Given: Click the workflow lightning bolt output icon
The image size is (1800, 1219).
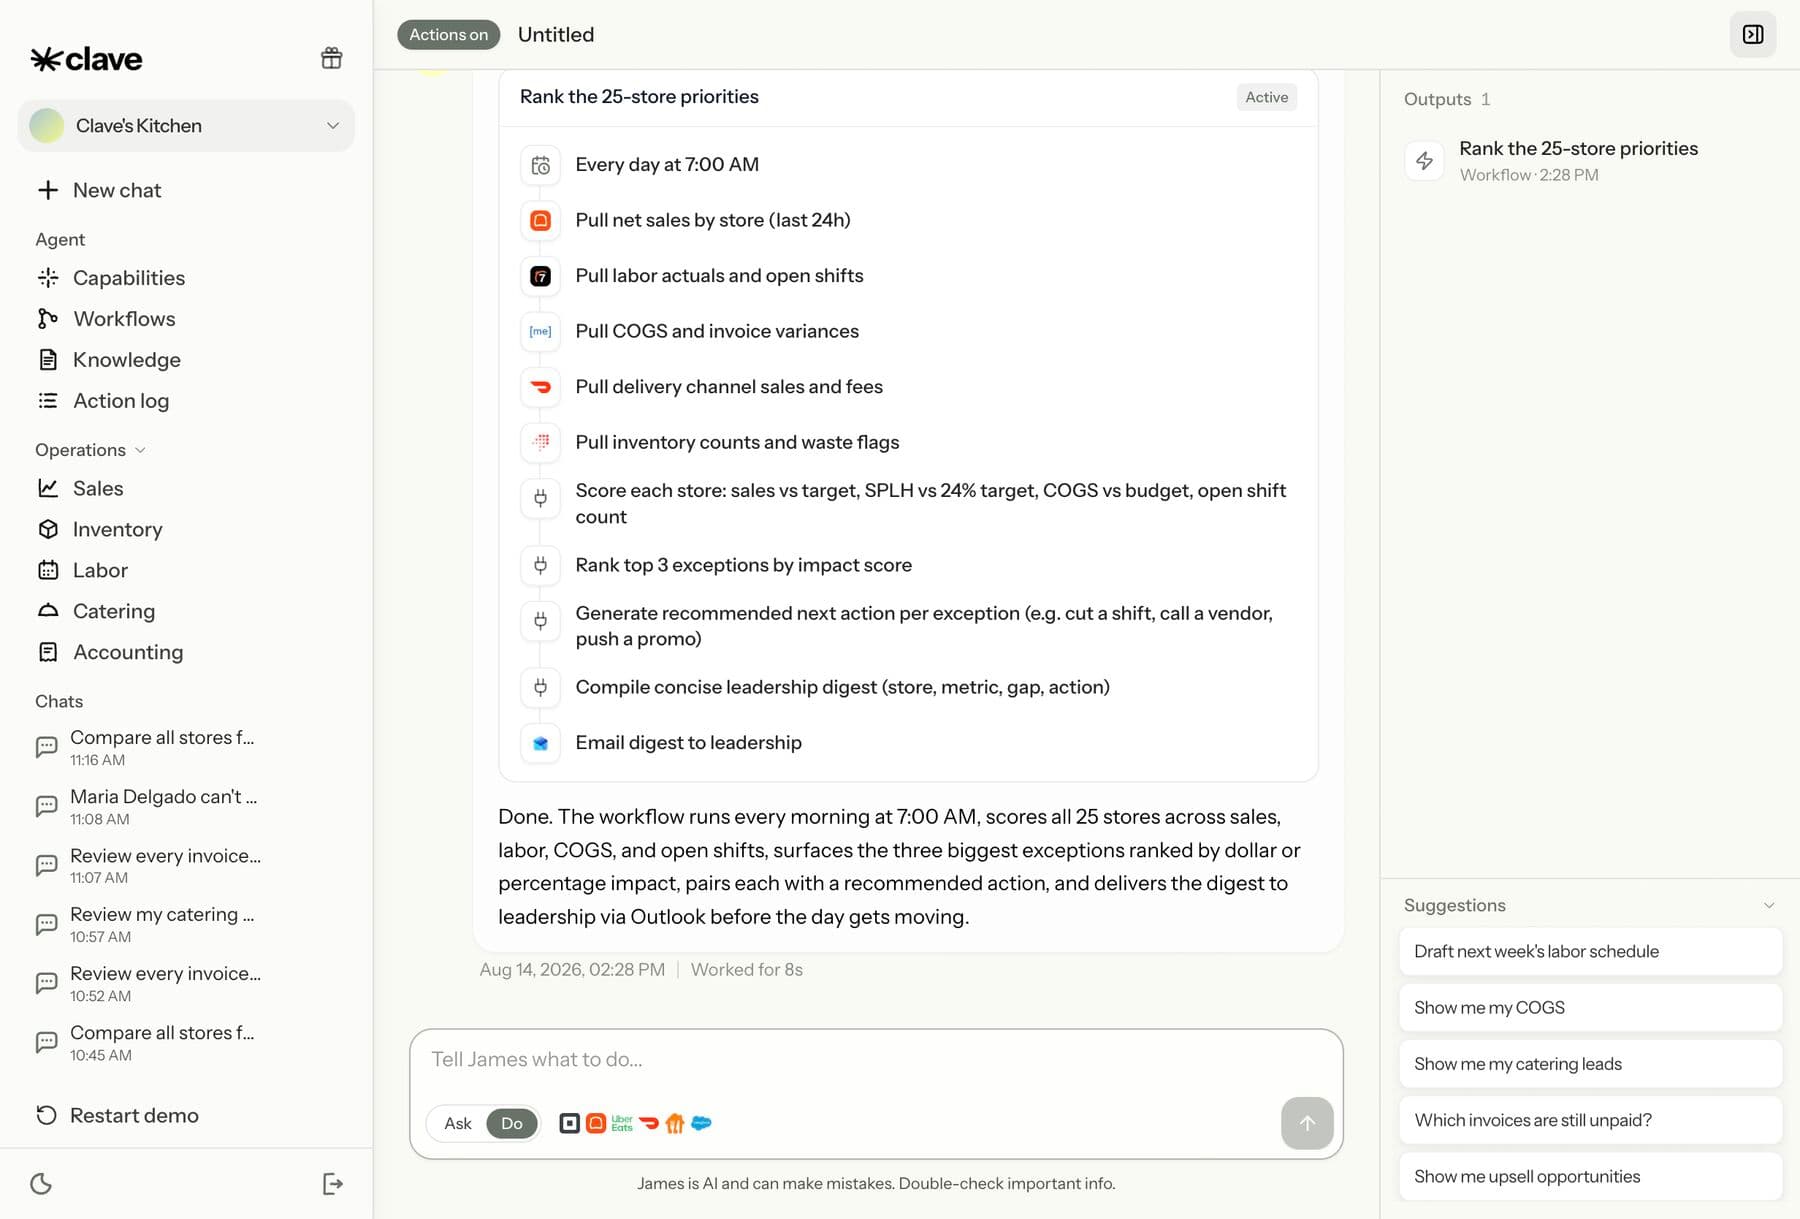Looking at the screenshot, I should click(x=1424, y=160).
